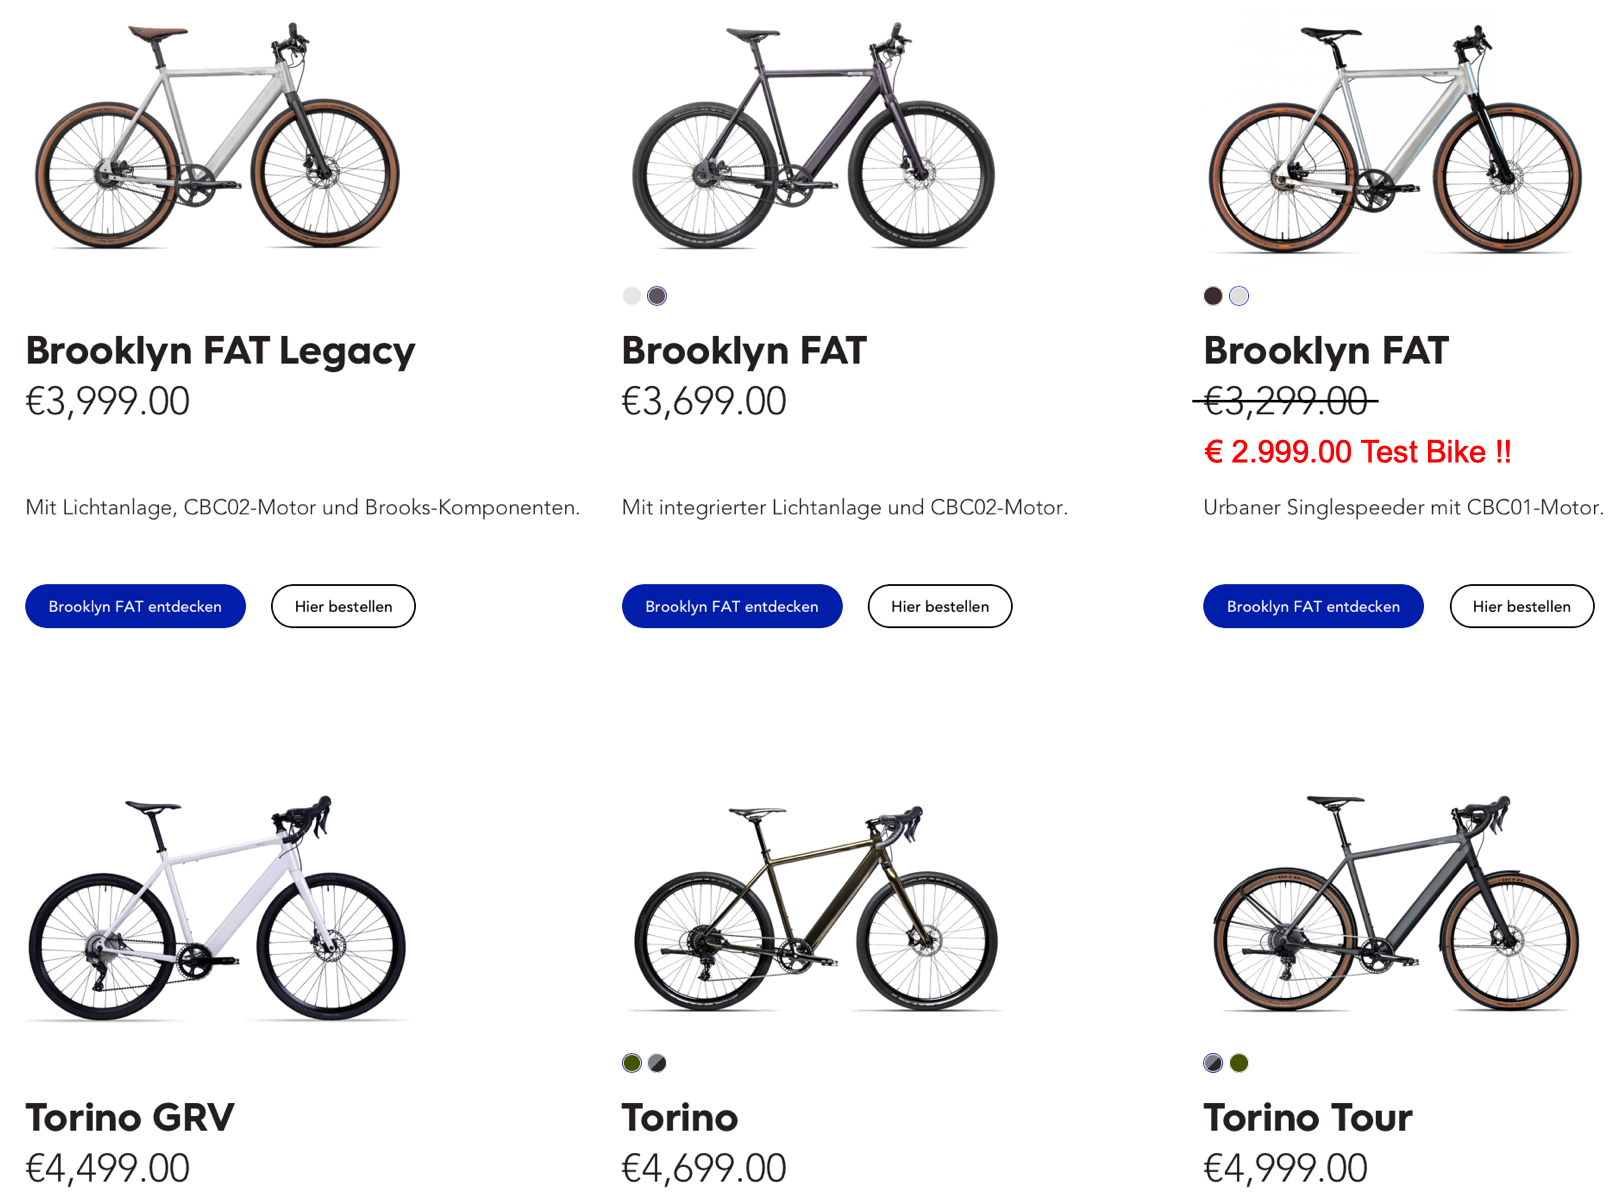This screenshot has height=1197, width=1613.
Task: Click 'Brooklyn FAT entdecken' under the CBC02-Motor Brooklyn FAT
Action: [731, 606]
